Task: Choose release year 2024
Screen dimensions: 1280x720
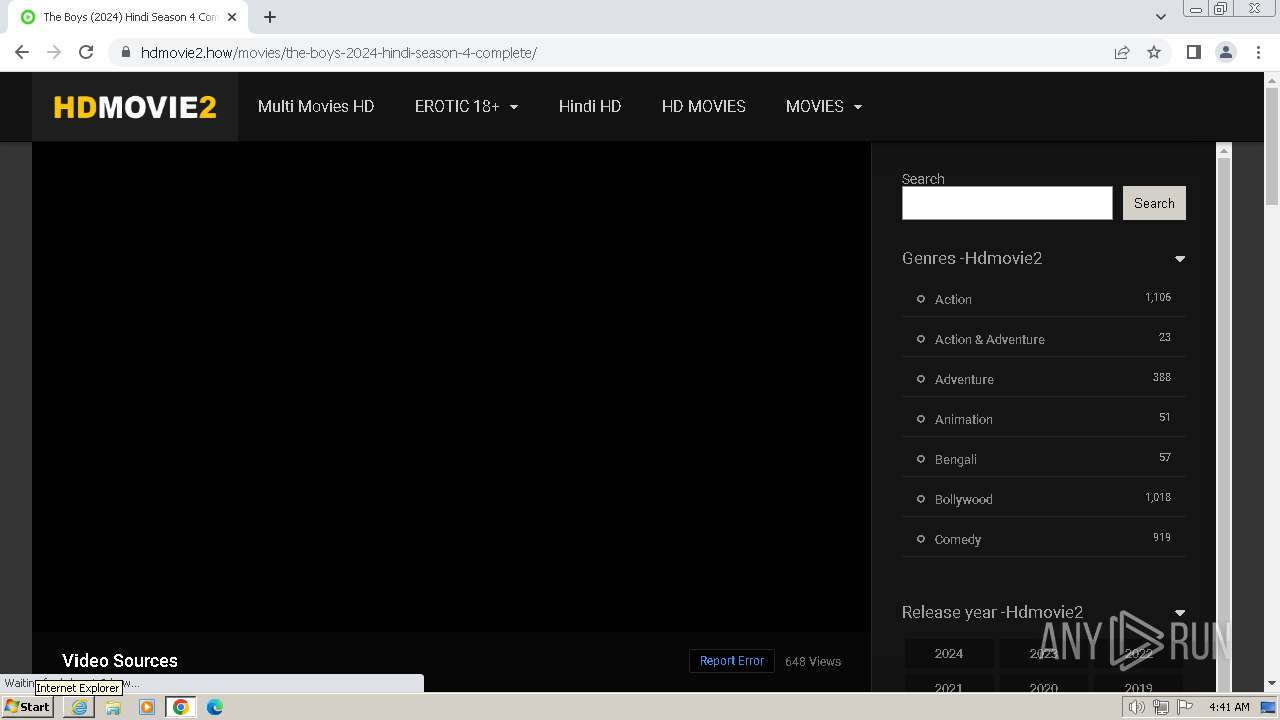Action: tap(949, 653)
